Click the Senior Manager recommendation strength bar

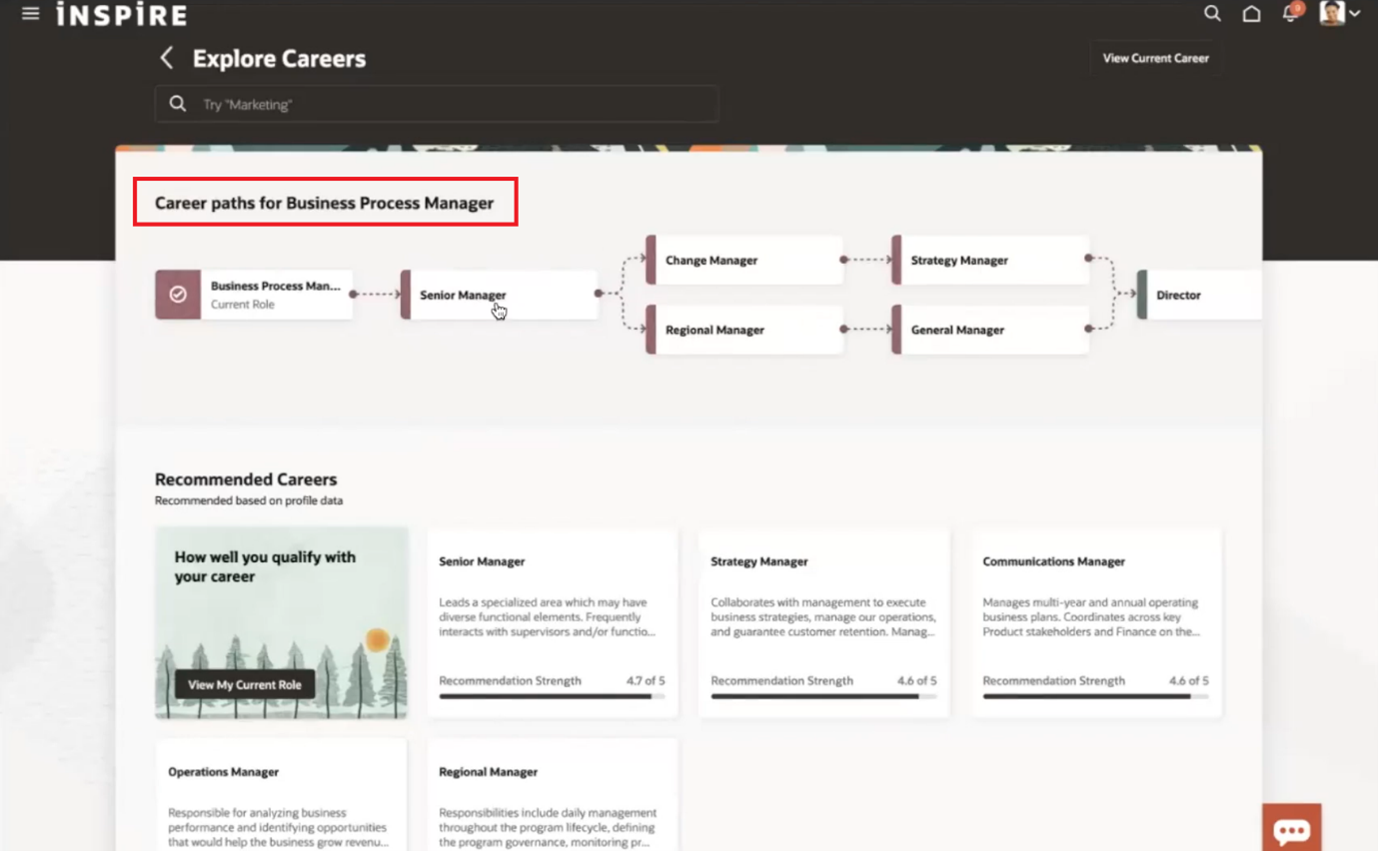pos(551,697)
